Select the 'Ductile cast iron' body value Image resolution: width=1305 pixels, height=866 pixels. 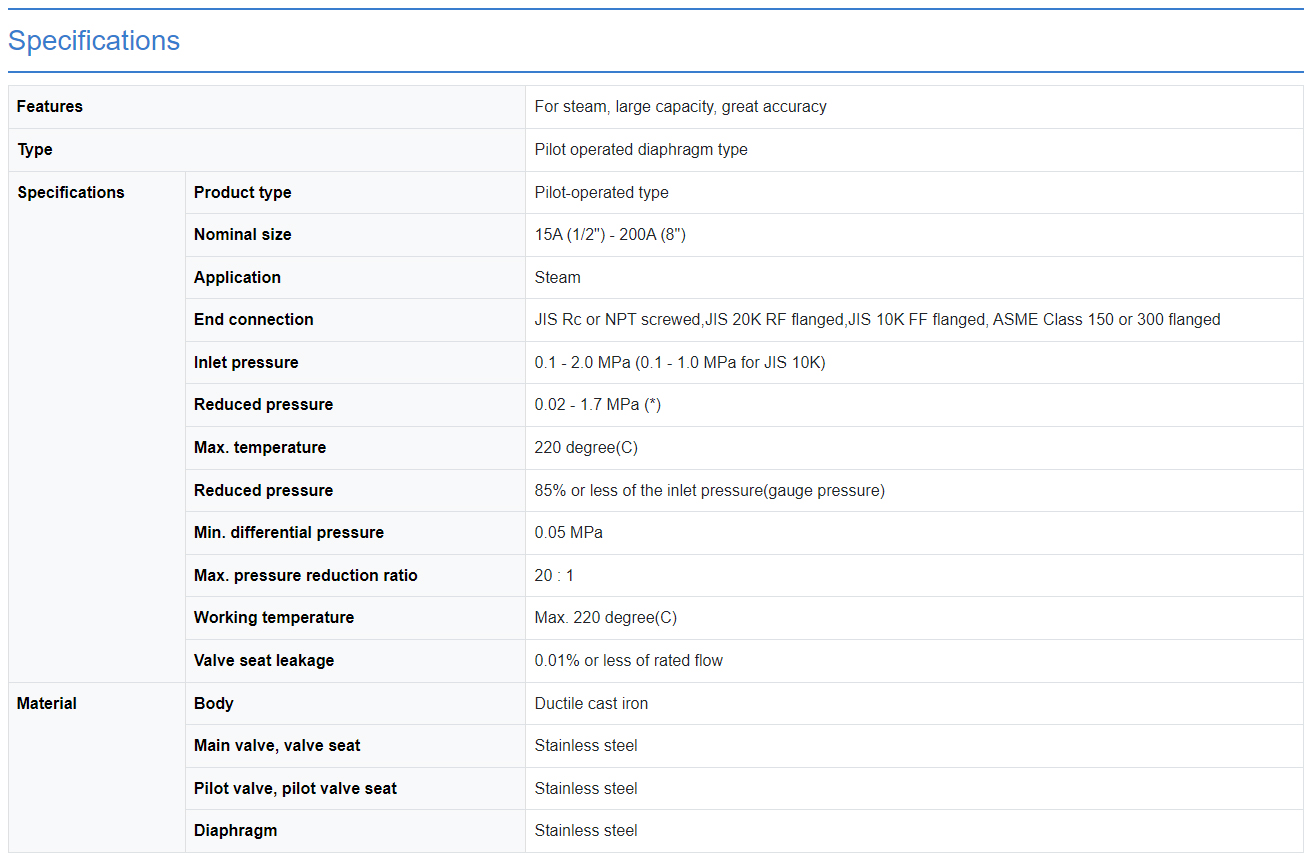pos(591,704)
